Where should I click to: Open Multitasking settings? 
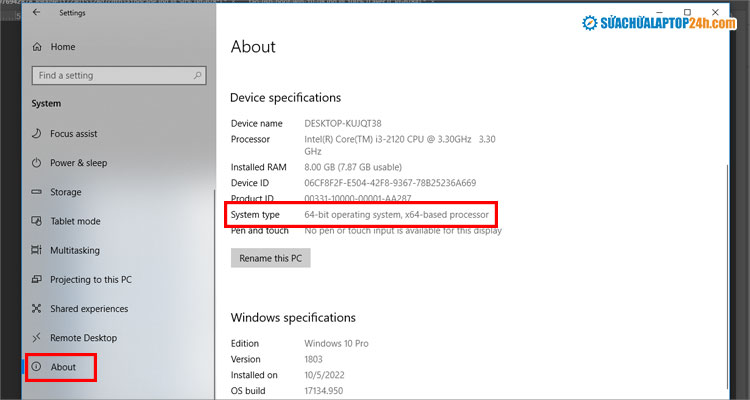[75, 251]
